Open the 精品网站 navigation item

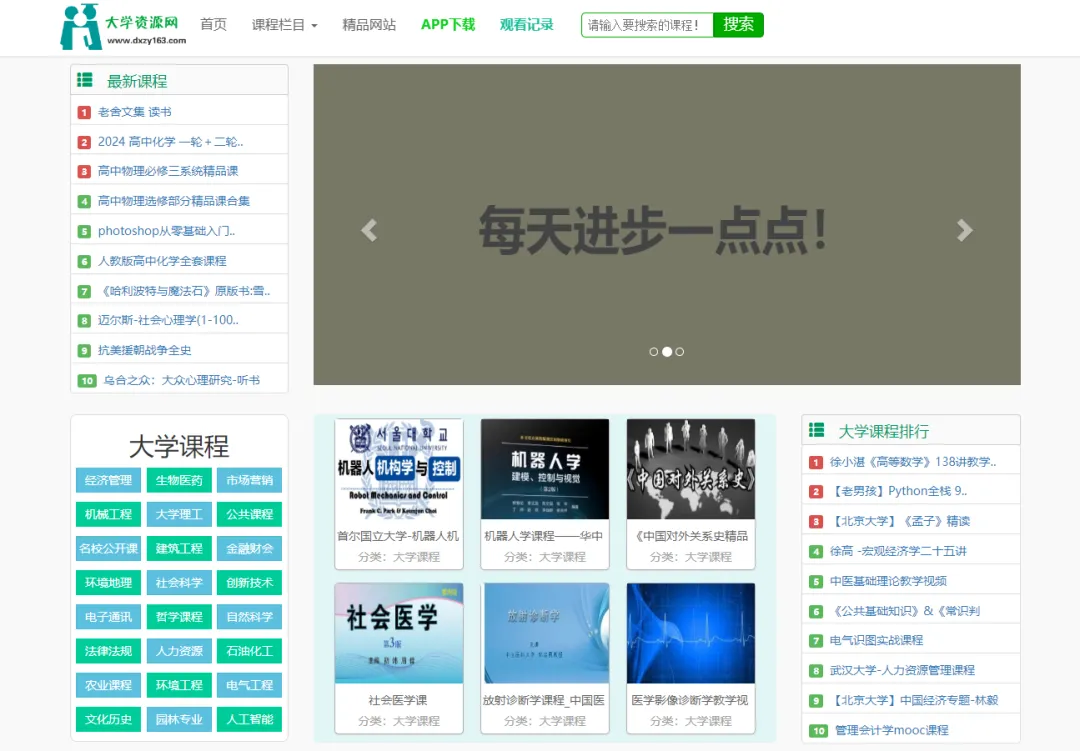coord(371,26)
